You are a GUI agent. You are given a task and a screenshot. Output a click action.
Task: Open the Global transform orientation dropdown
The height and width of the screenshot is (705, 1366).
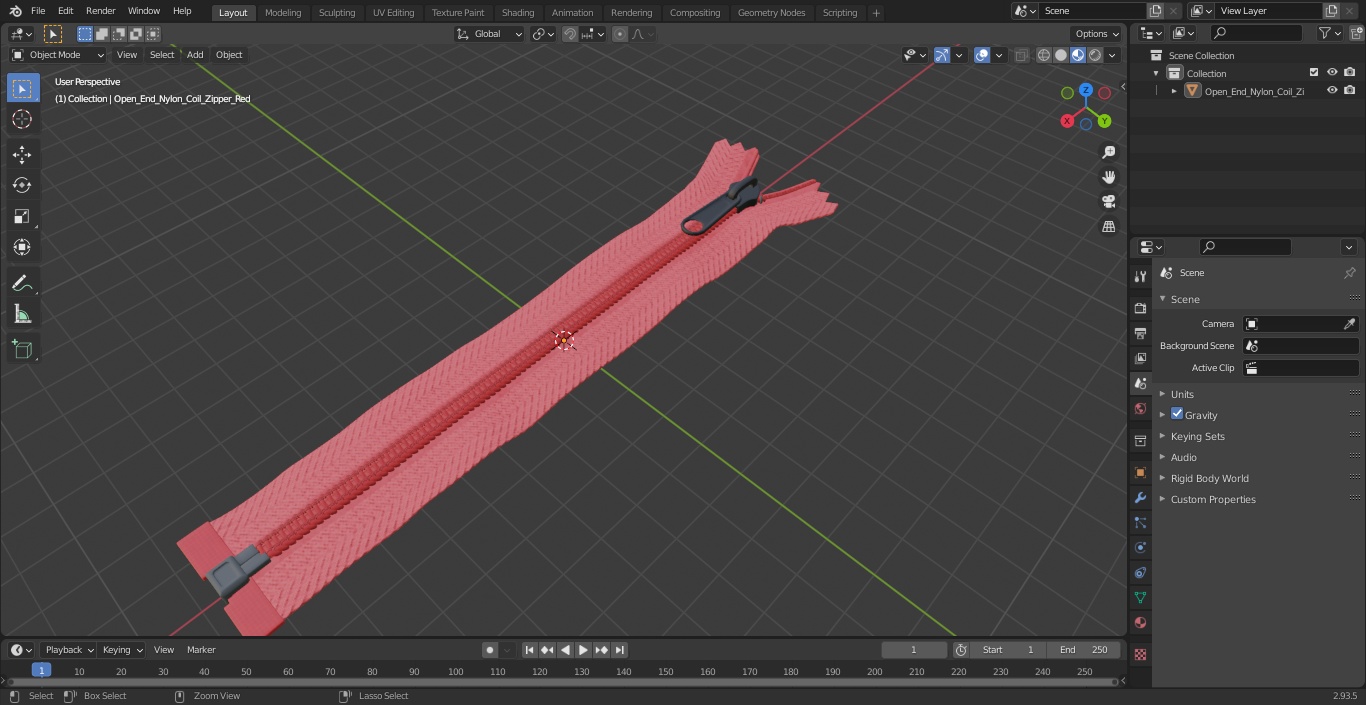(x=490, y=34)
